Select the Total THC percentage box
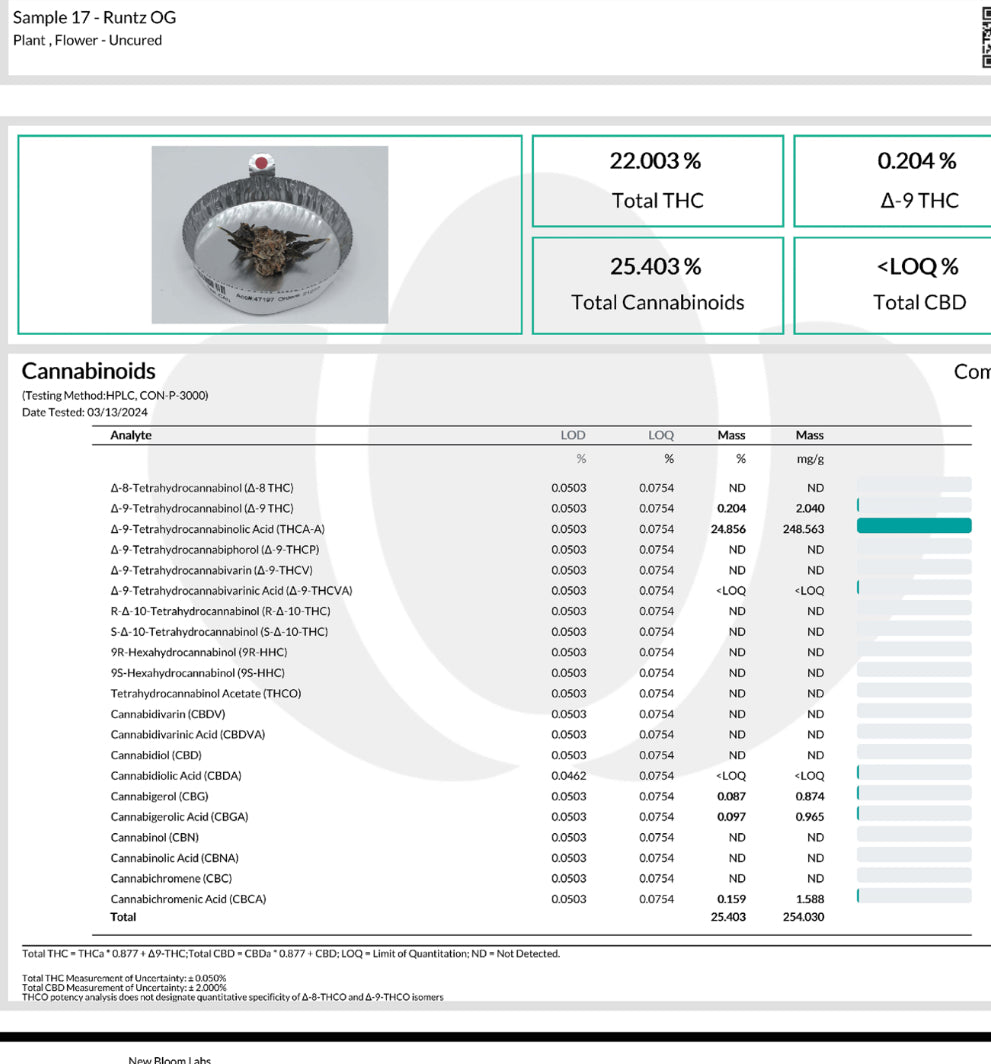This screenshot has height=1064, width=991. 657,180
